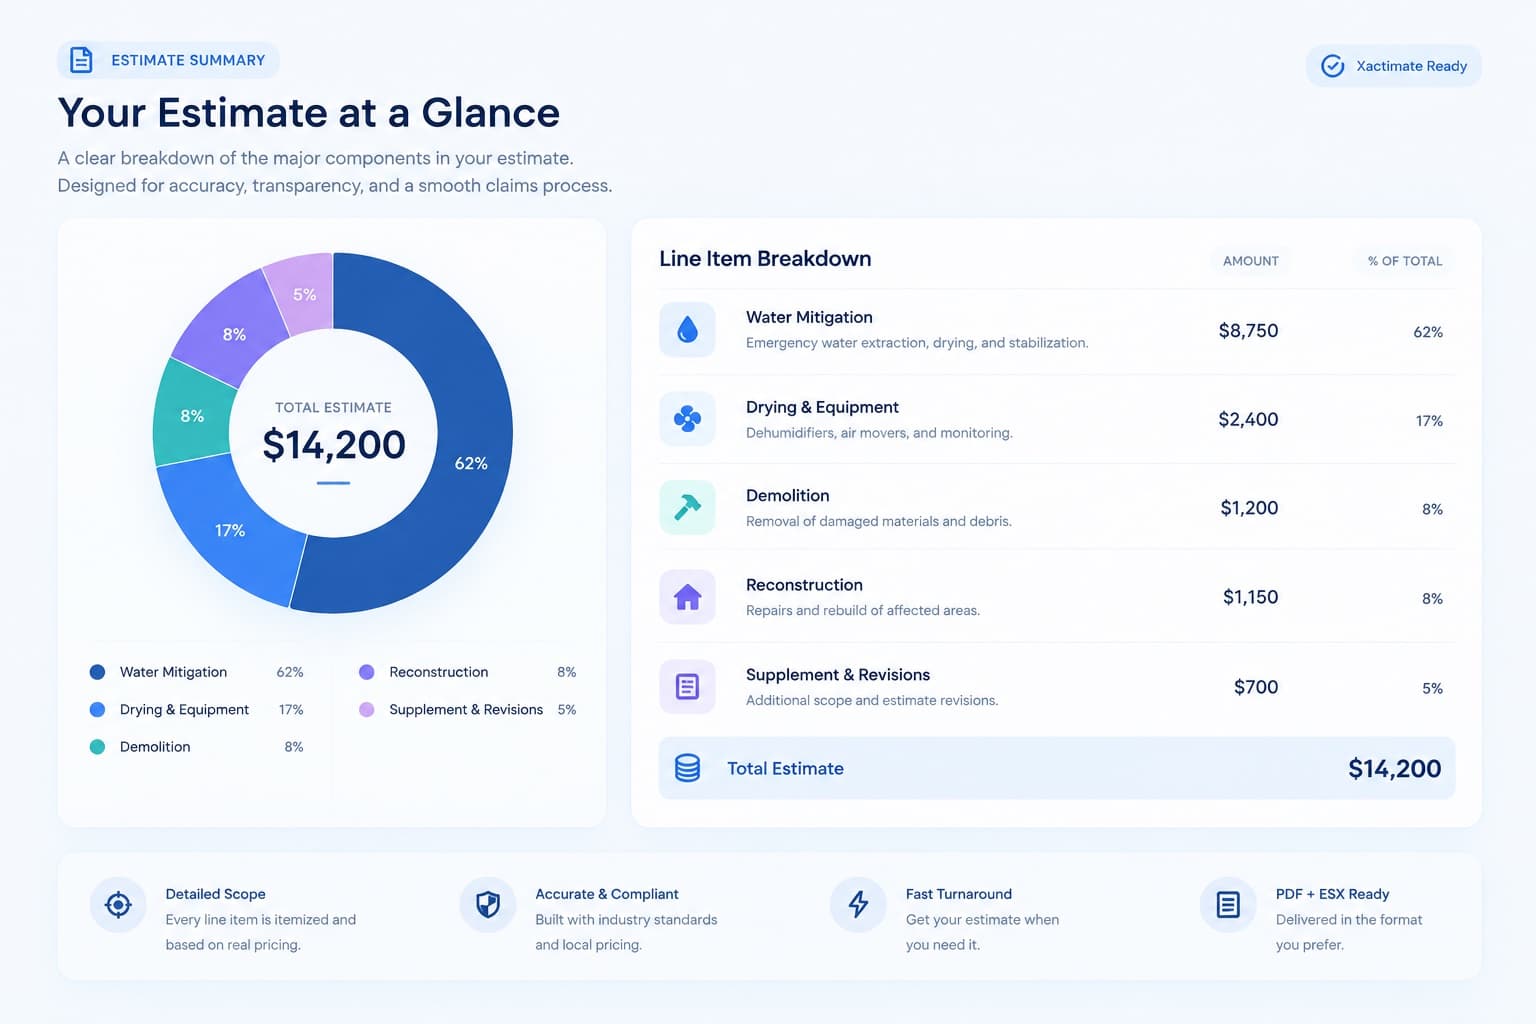Select the Drying & Equipment fan icon
1536x1024 pixels.
point(687,419)
